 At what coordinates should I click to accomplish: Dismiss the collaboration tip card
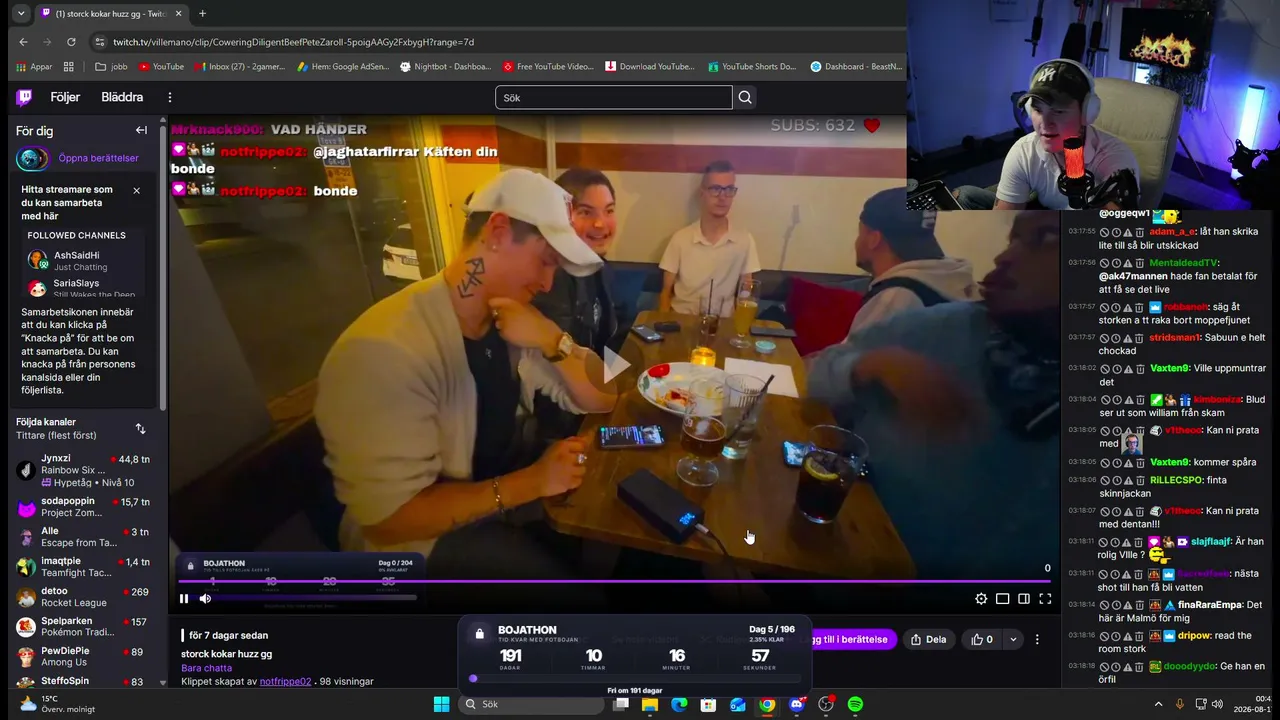coord(137,190)
